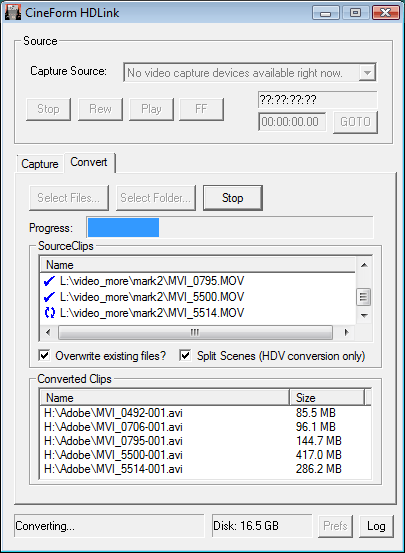
Task: Click the Disk: 16.5 GB status field
Action: 262,526
